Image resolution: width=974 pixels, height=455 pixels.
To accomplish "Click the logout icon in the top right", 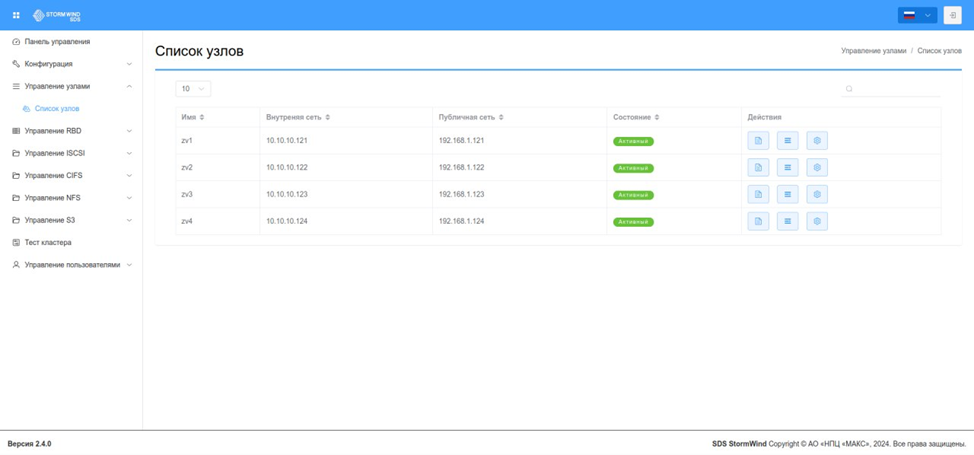I will [952, 15].
